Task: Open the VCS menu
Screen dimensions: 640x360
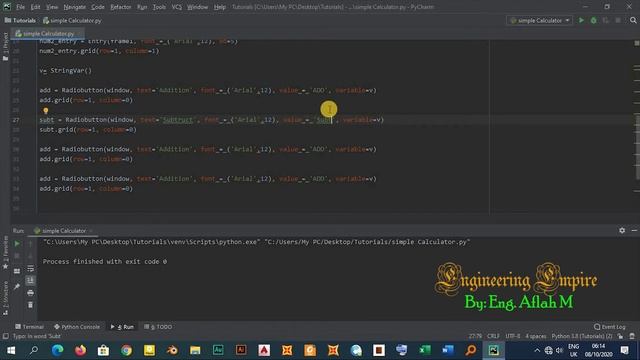Action: (x=176, y=7)
